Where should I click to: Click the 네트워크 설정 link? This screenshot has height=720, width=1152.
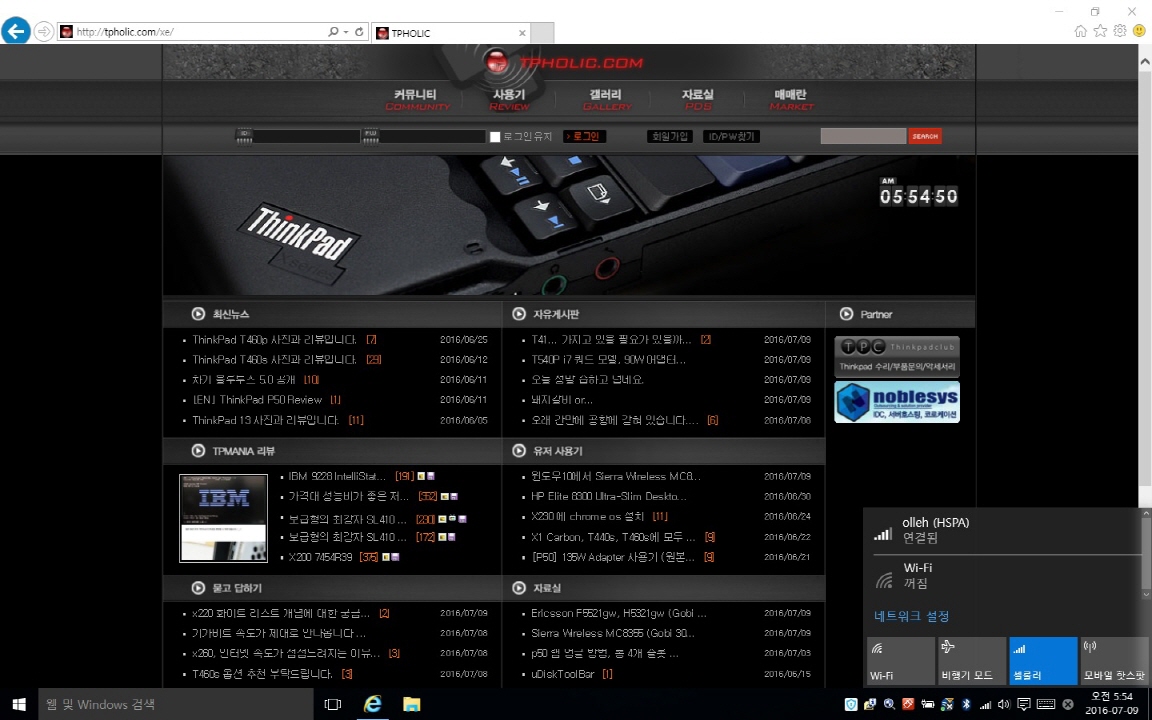[911, 616]
